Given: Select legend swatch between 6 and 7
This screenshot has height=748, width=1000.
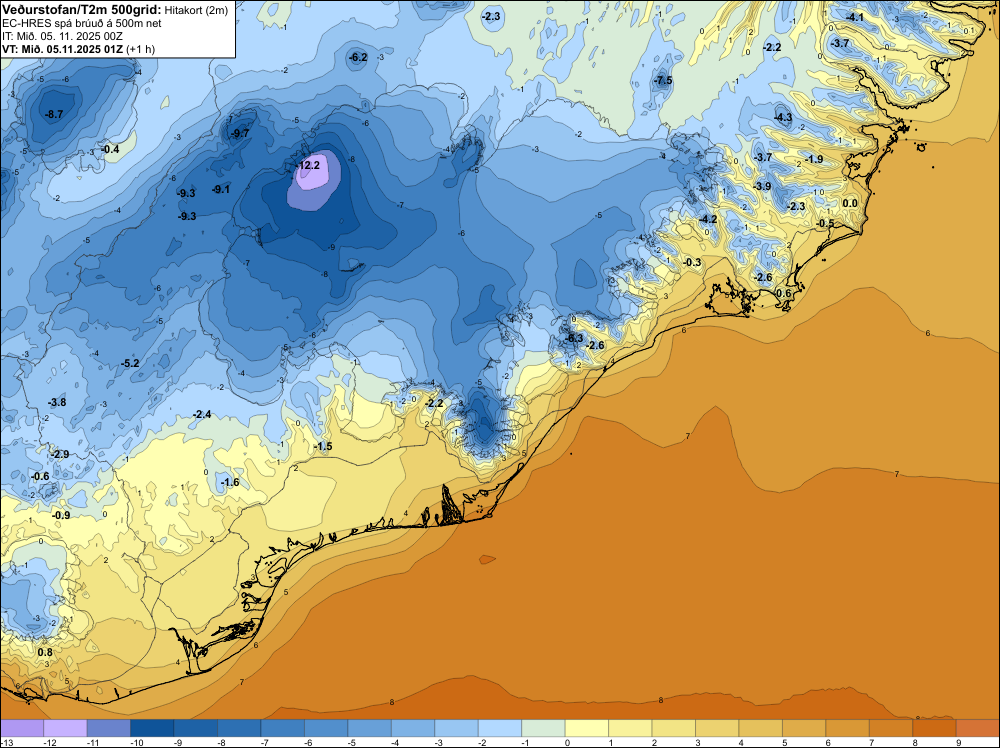Looking at the screenshot, I should pos(848,728).
